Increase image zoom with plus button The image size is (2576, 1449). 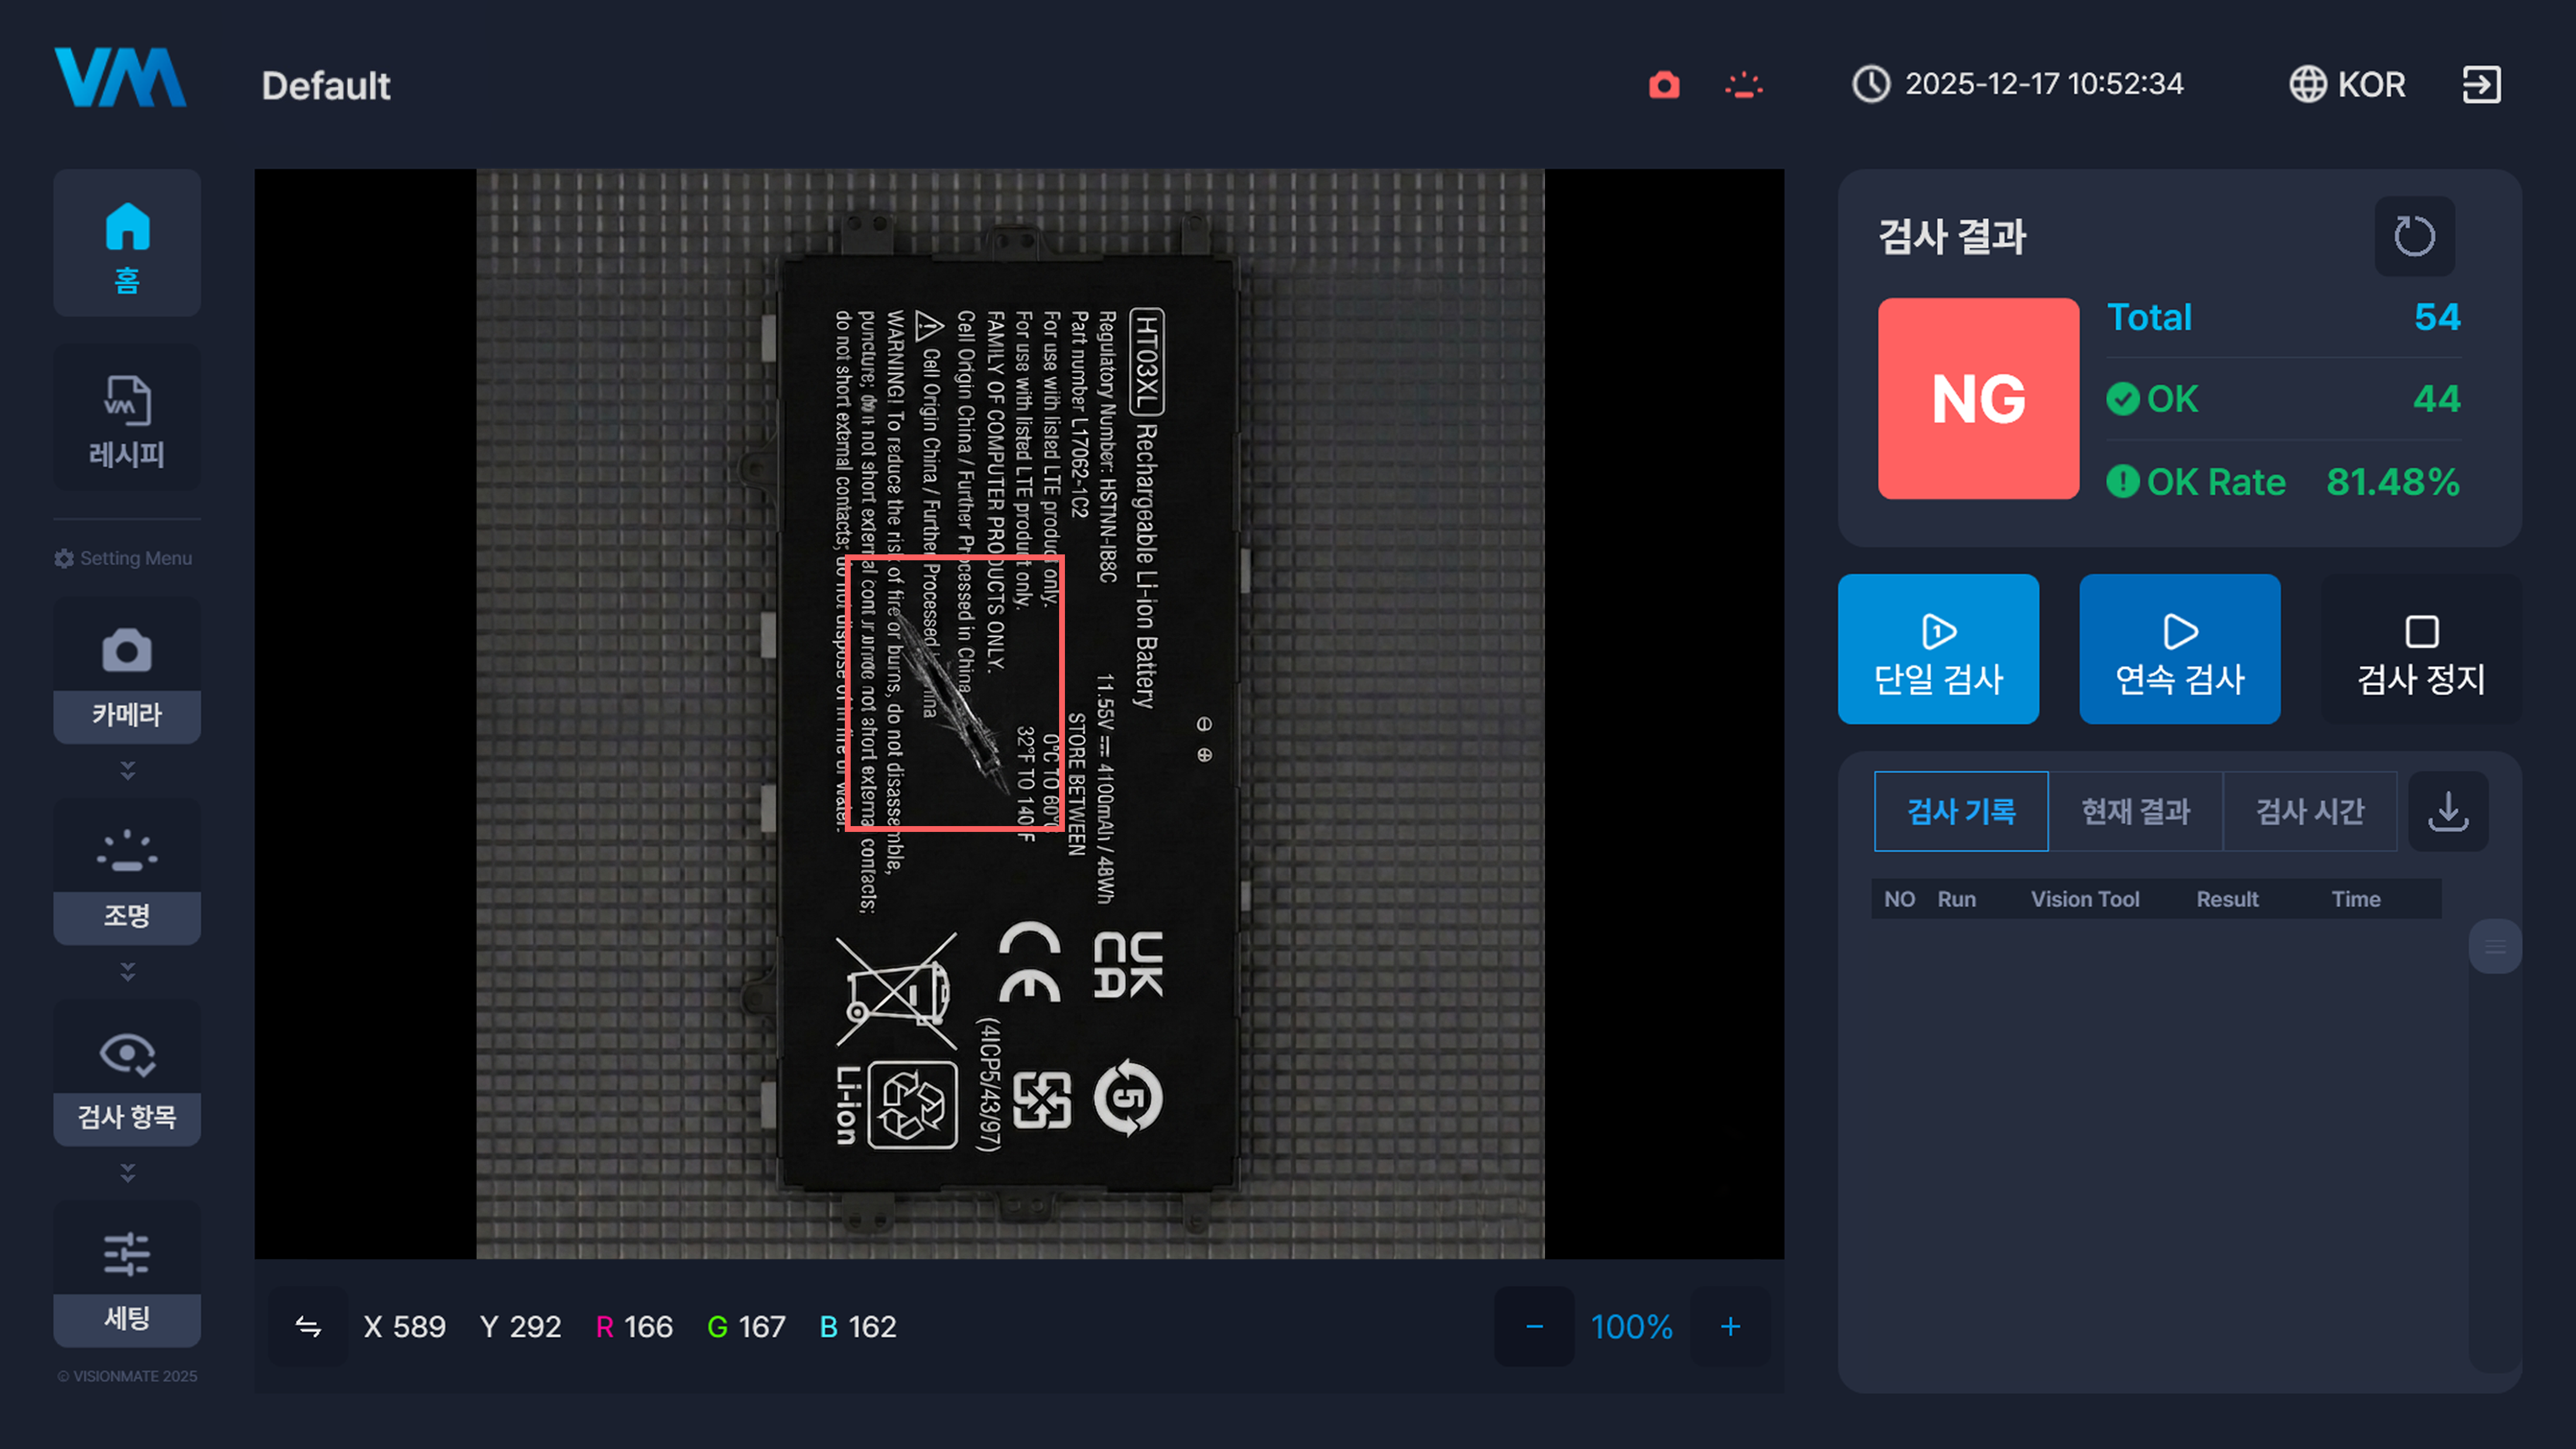(1730, 1327)
